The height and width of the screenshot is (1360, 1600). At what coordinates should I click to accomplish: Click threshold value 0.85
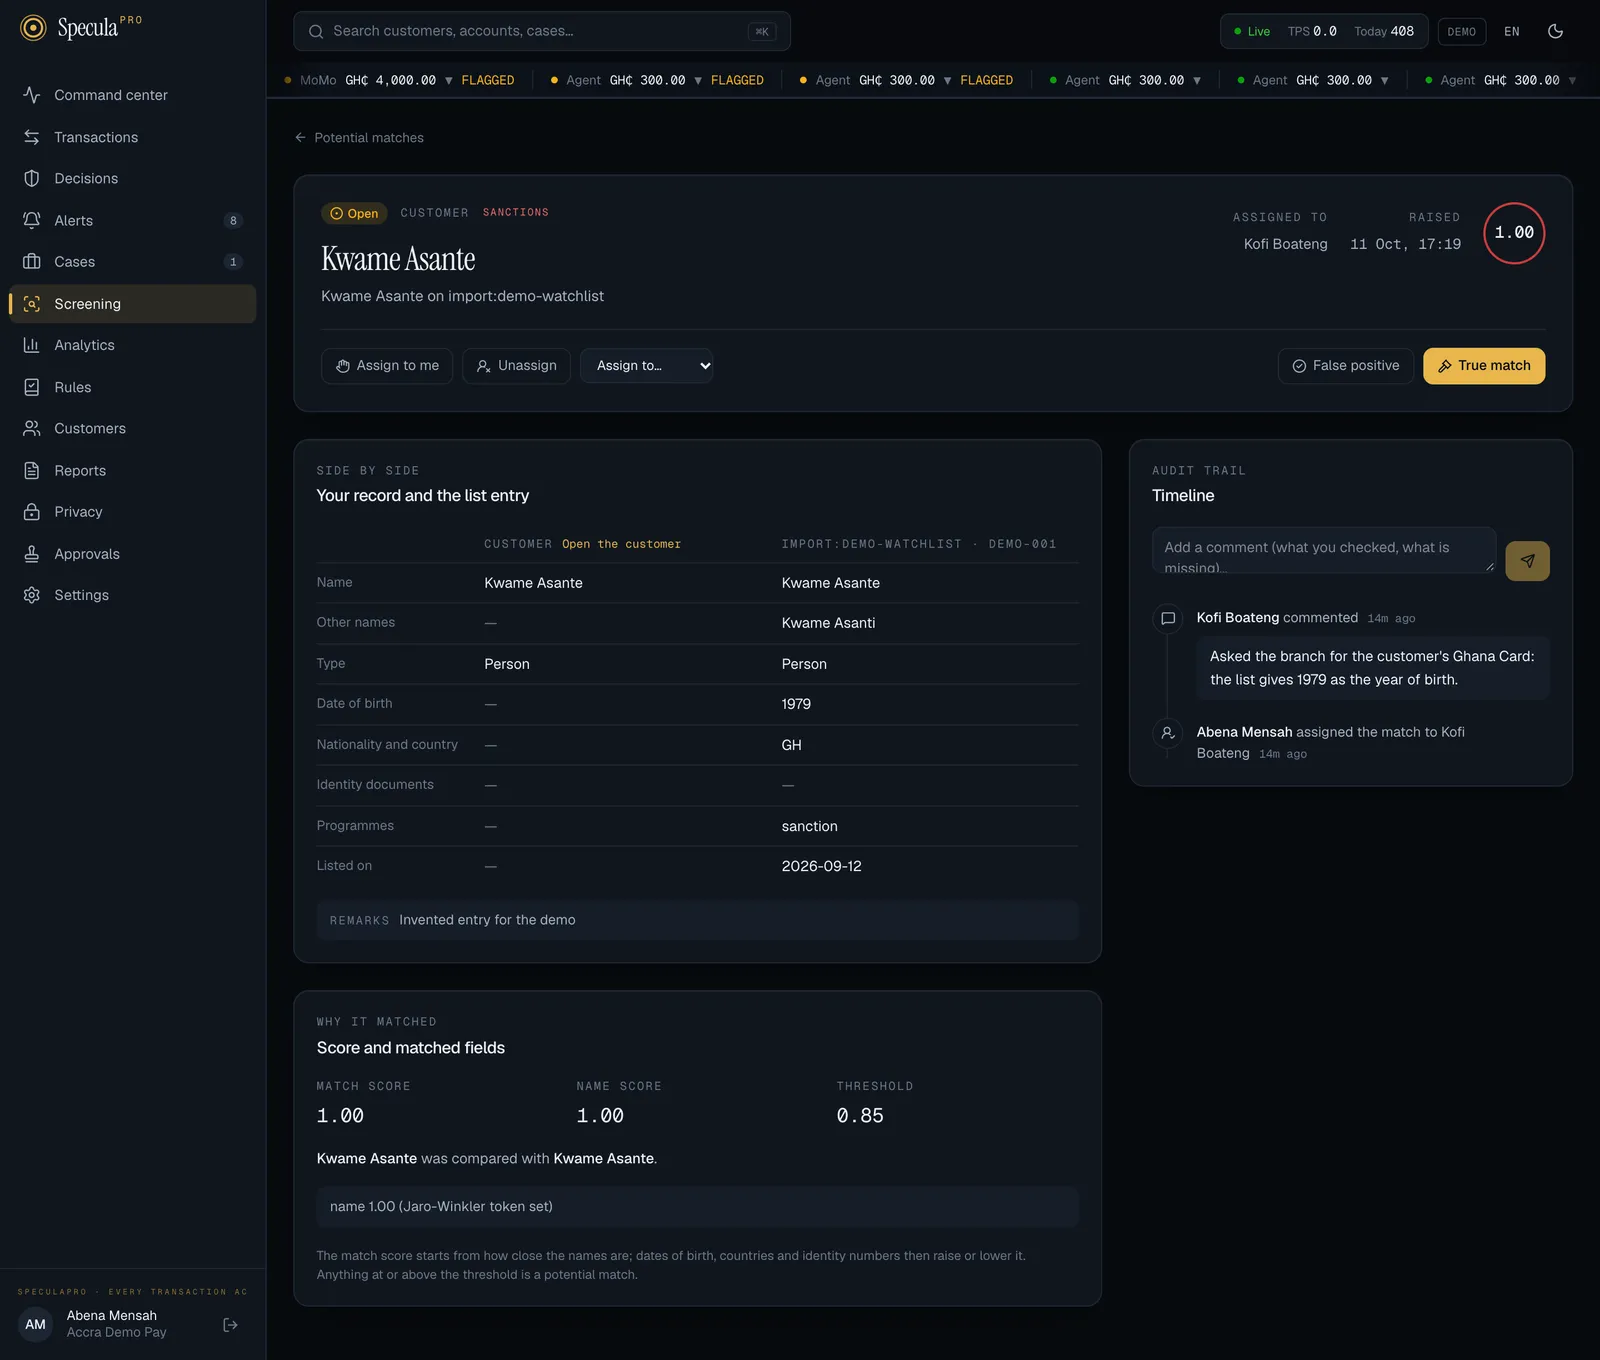point(860,1116)
